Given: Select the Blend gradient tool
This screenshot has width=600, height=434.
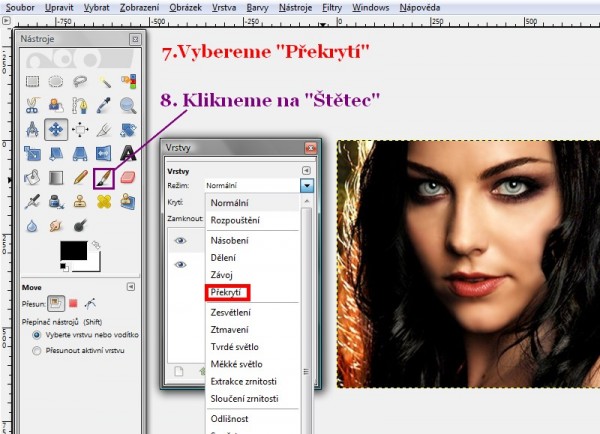Looking at the screenshot, I should tap(56, 178).
